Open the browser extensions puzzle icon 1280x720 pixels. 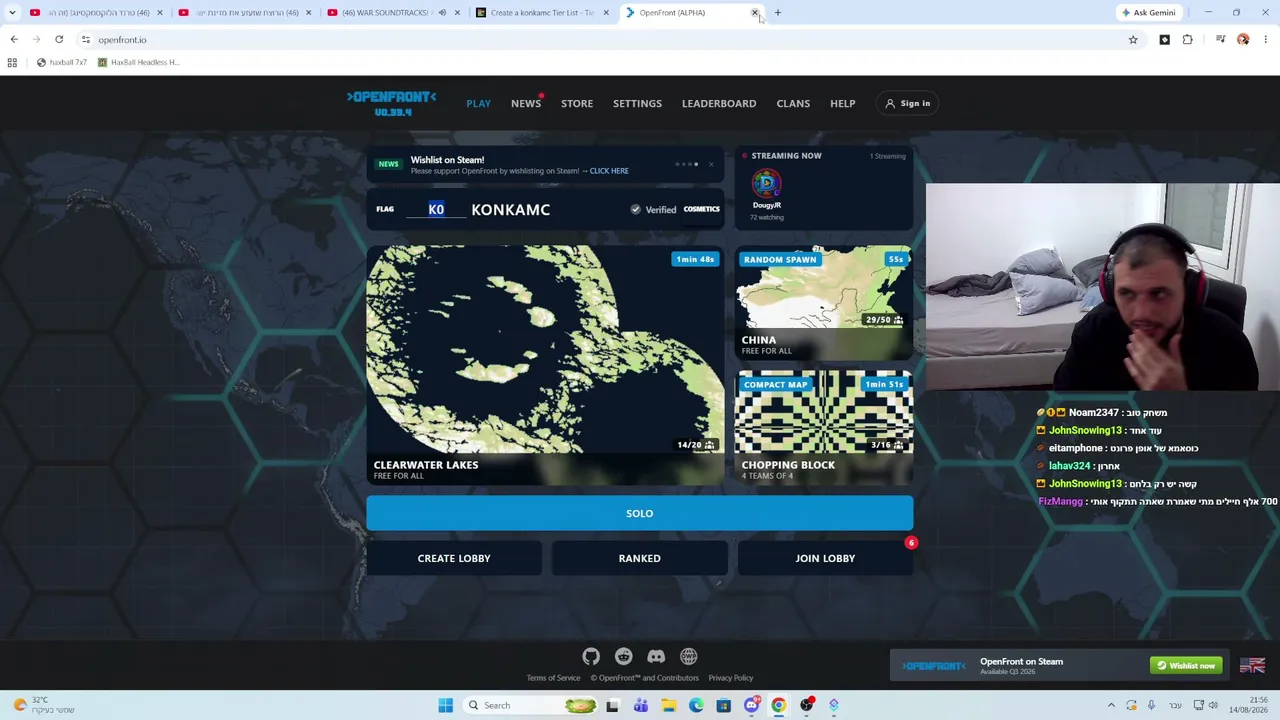(x=1187, y=39)
